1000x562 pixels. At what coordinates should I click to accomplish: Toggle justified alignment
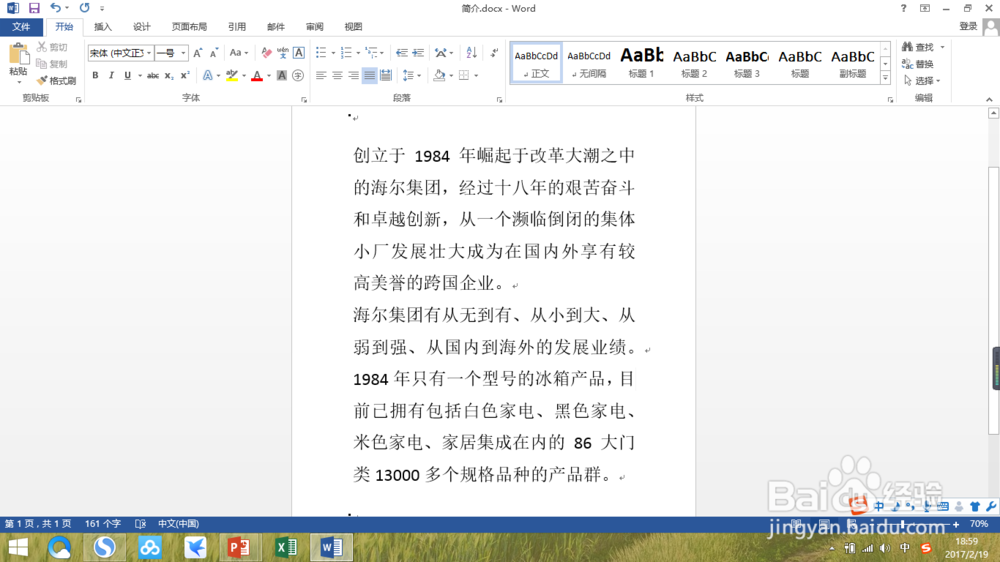point(369,75)
